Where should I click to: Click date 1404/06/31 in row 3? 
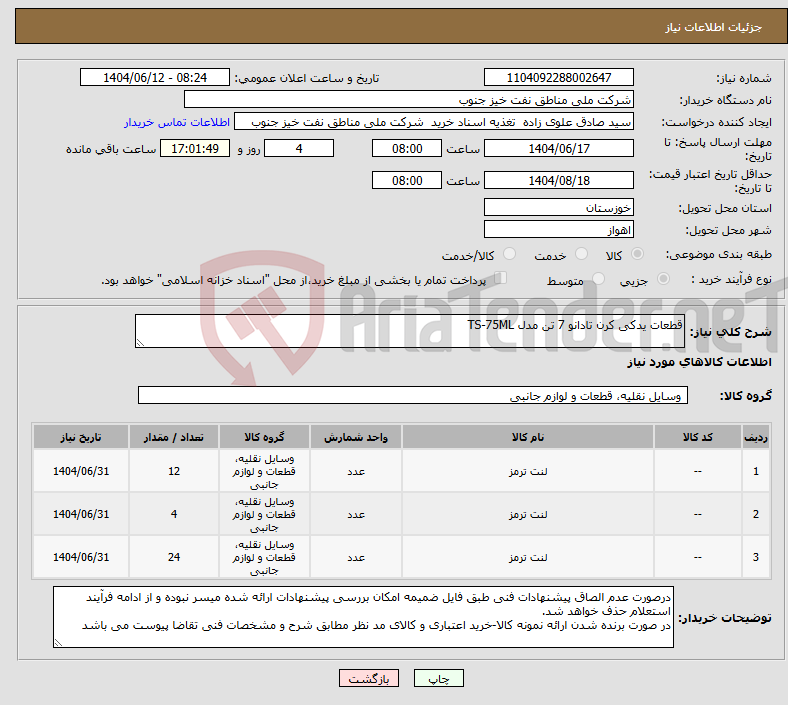81,557
